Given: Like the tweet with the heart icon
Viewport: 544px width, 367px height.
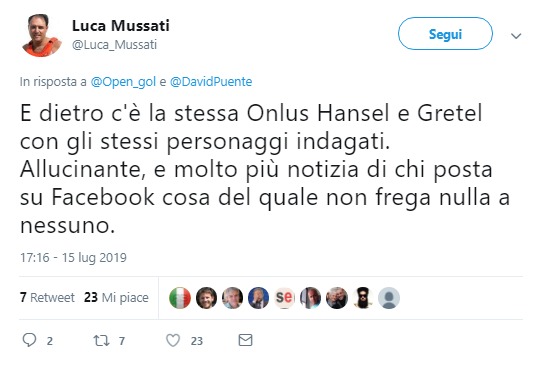Looking at the screenshot, I should pyautogui.click(x=173, y=340).
